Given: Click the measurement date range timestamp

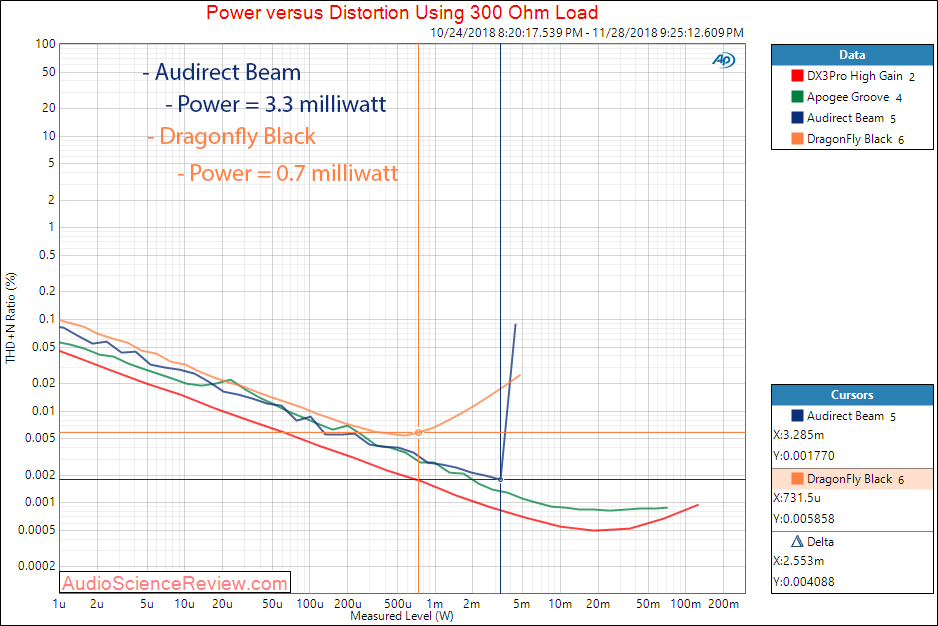Looking at the screenshot, I should pyautogui.click(x=587, y=32).
